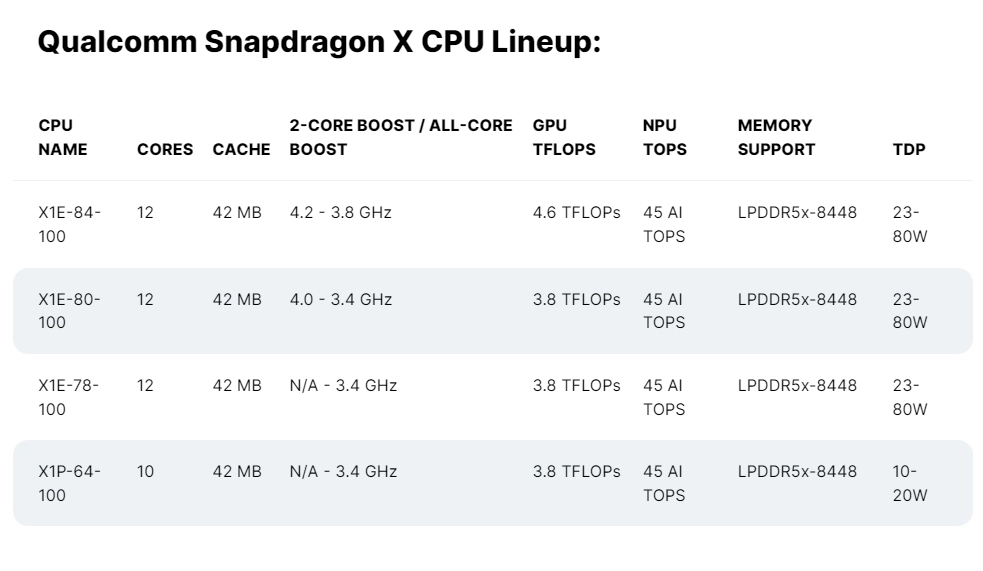Click the 10 cores cell for X1P-64-100
Screen dimensions: 983x571
coord(146,472)
